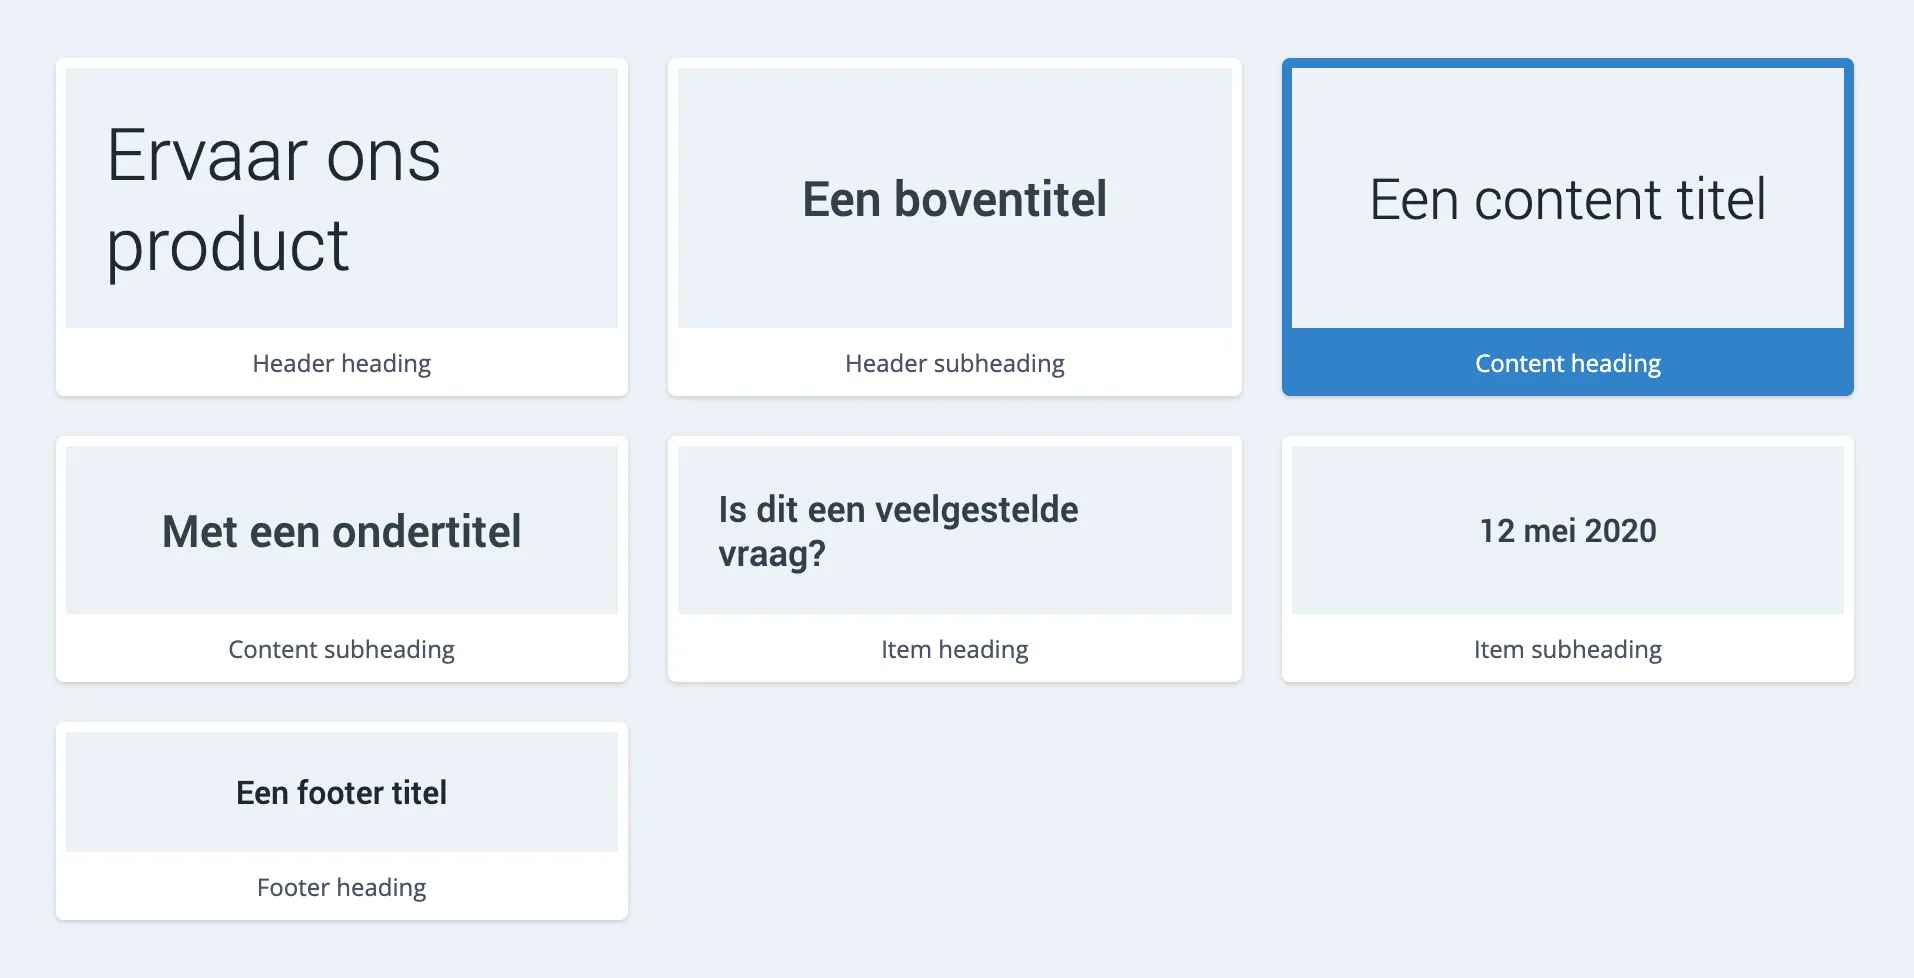Select the 'Is dit een veelgestelde vraag?' text
The height and width of the screenshot is (978, 1914).
point(898,529)
